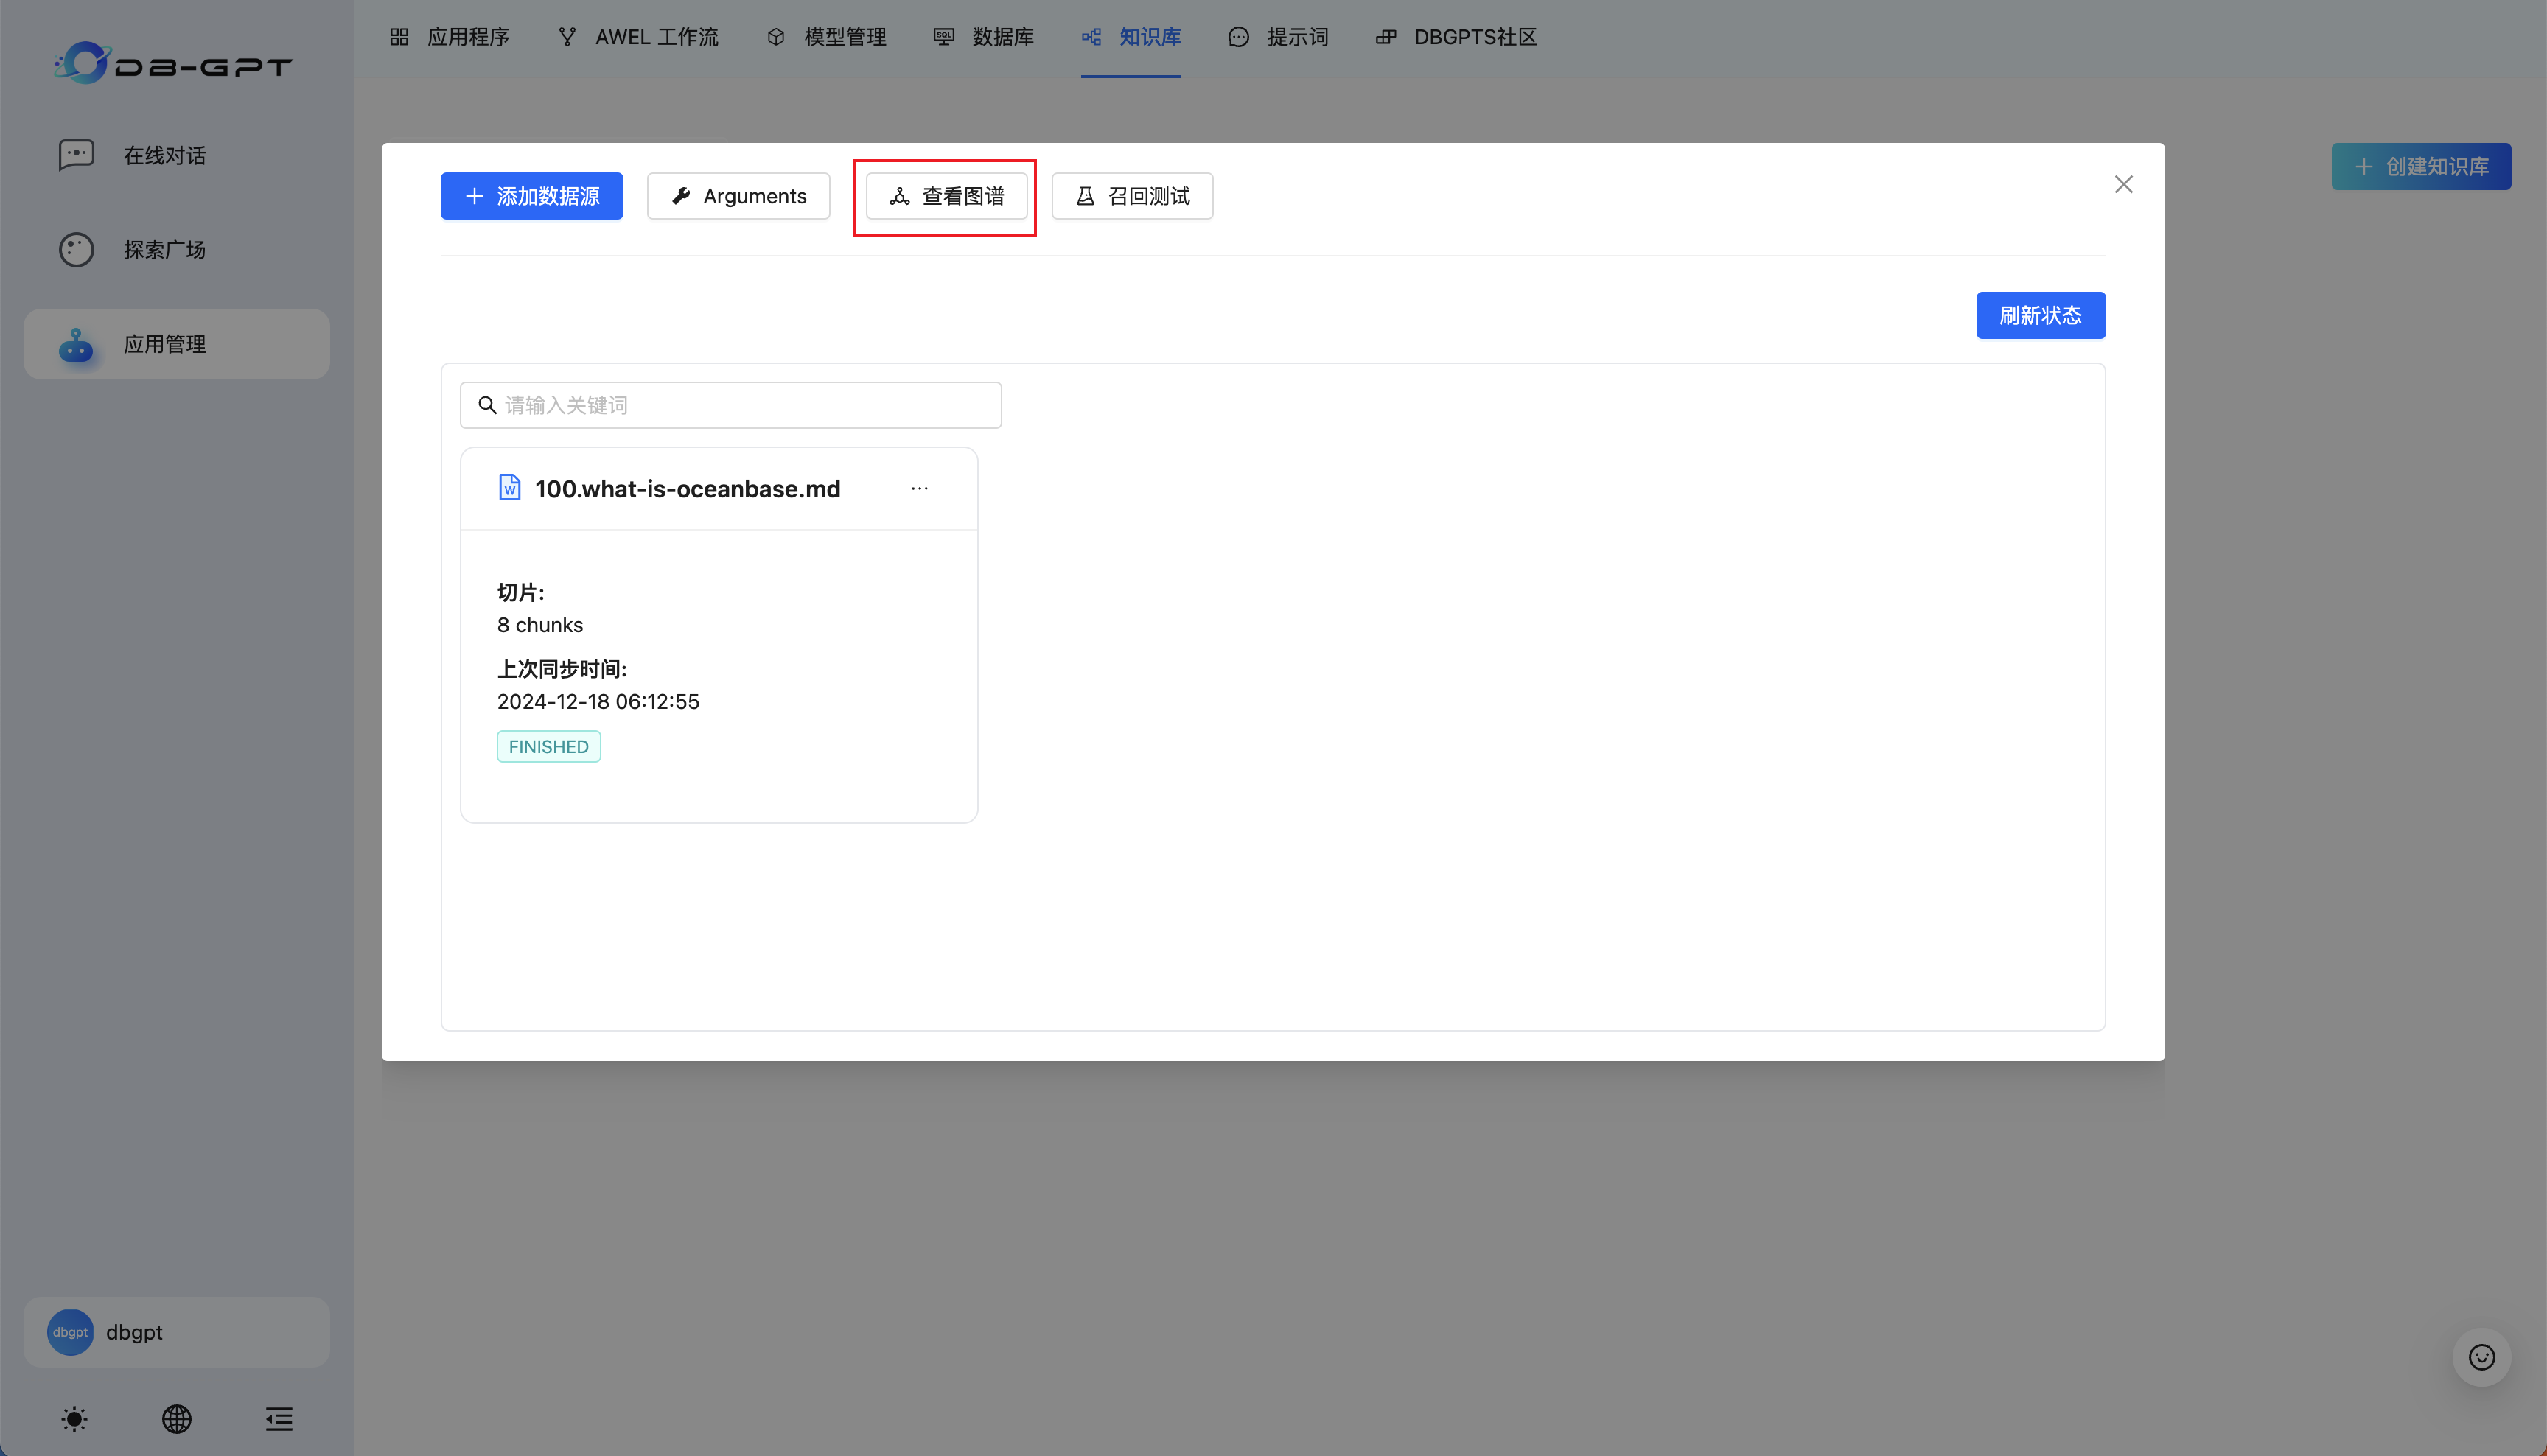The width and height of the screenshot is (2547, 1456).
Task: Open Arguments settings button
Action: (738, 196)
